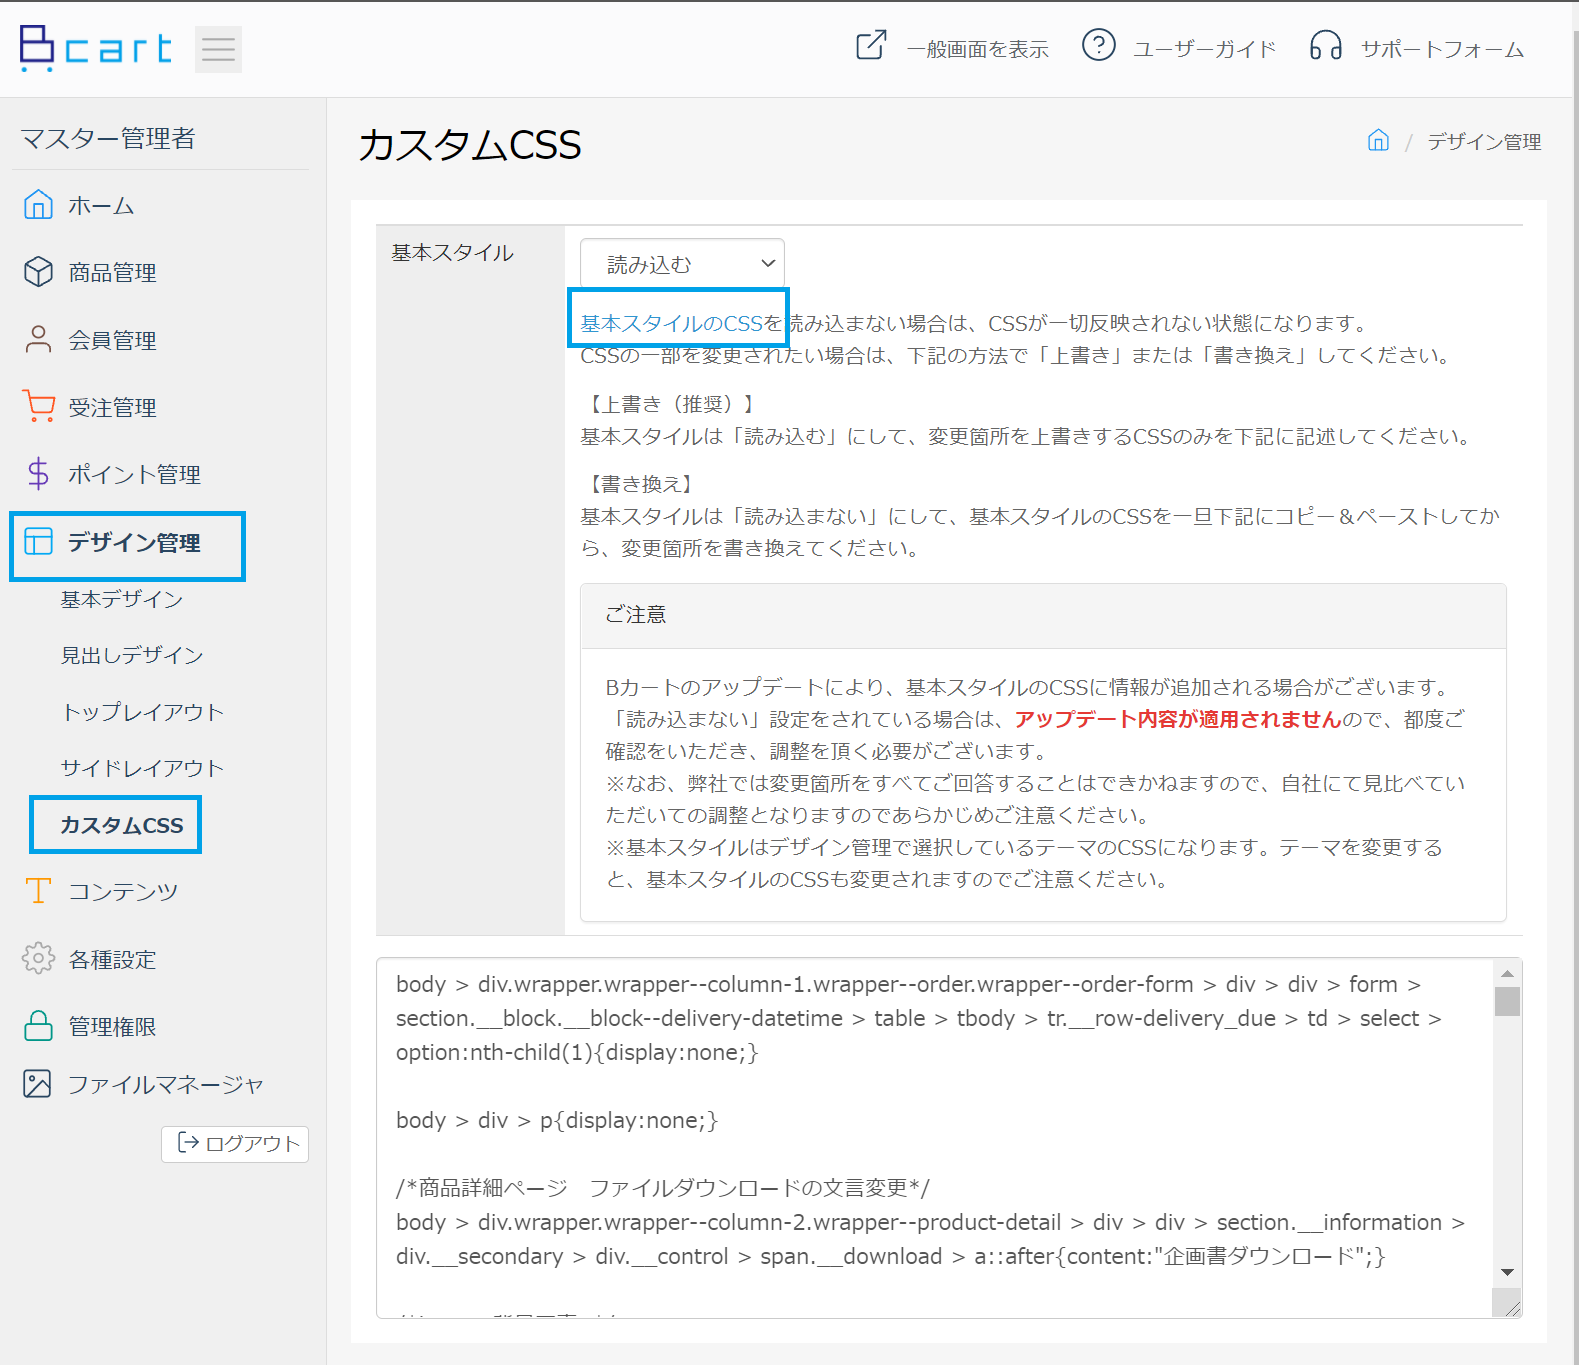Image resolution: width=1579 pixels, height=1365 pixels.
Task: Click the 【書き換え】 heading
Action: (641, 484)
